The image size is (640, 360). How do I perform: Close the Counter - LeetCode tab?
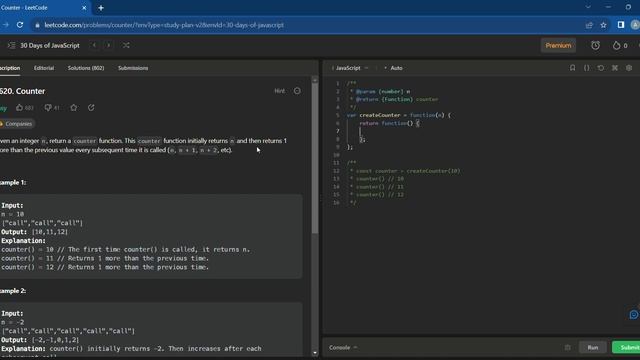84,8
